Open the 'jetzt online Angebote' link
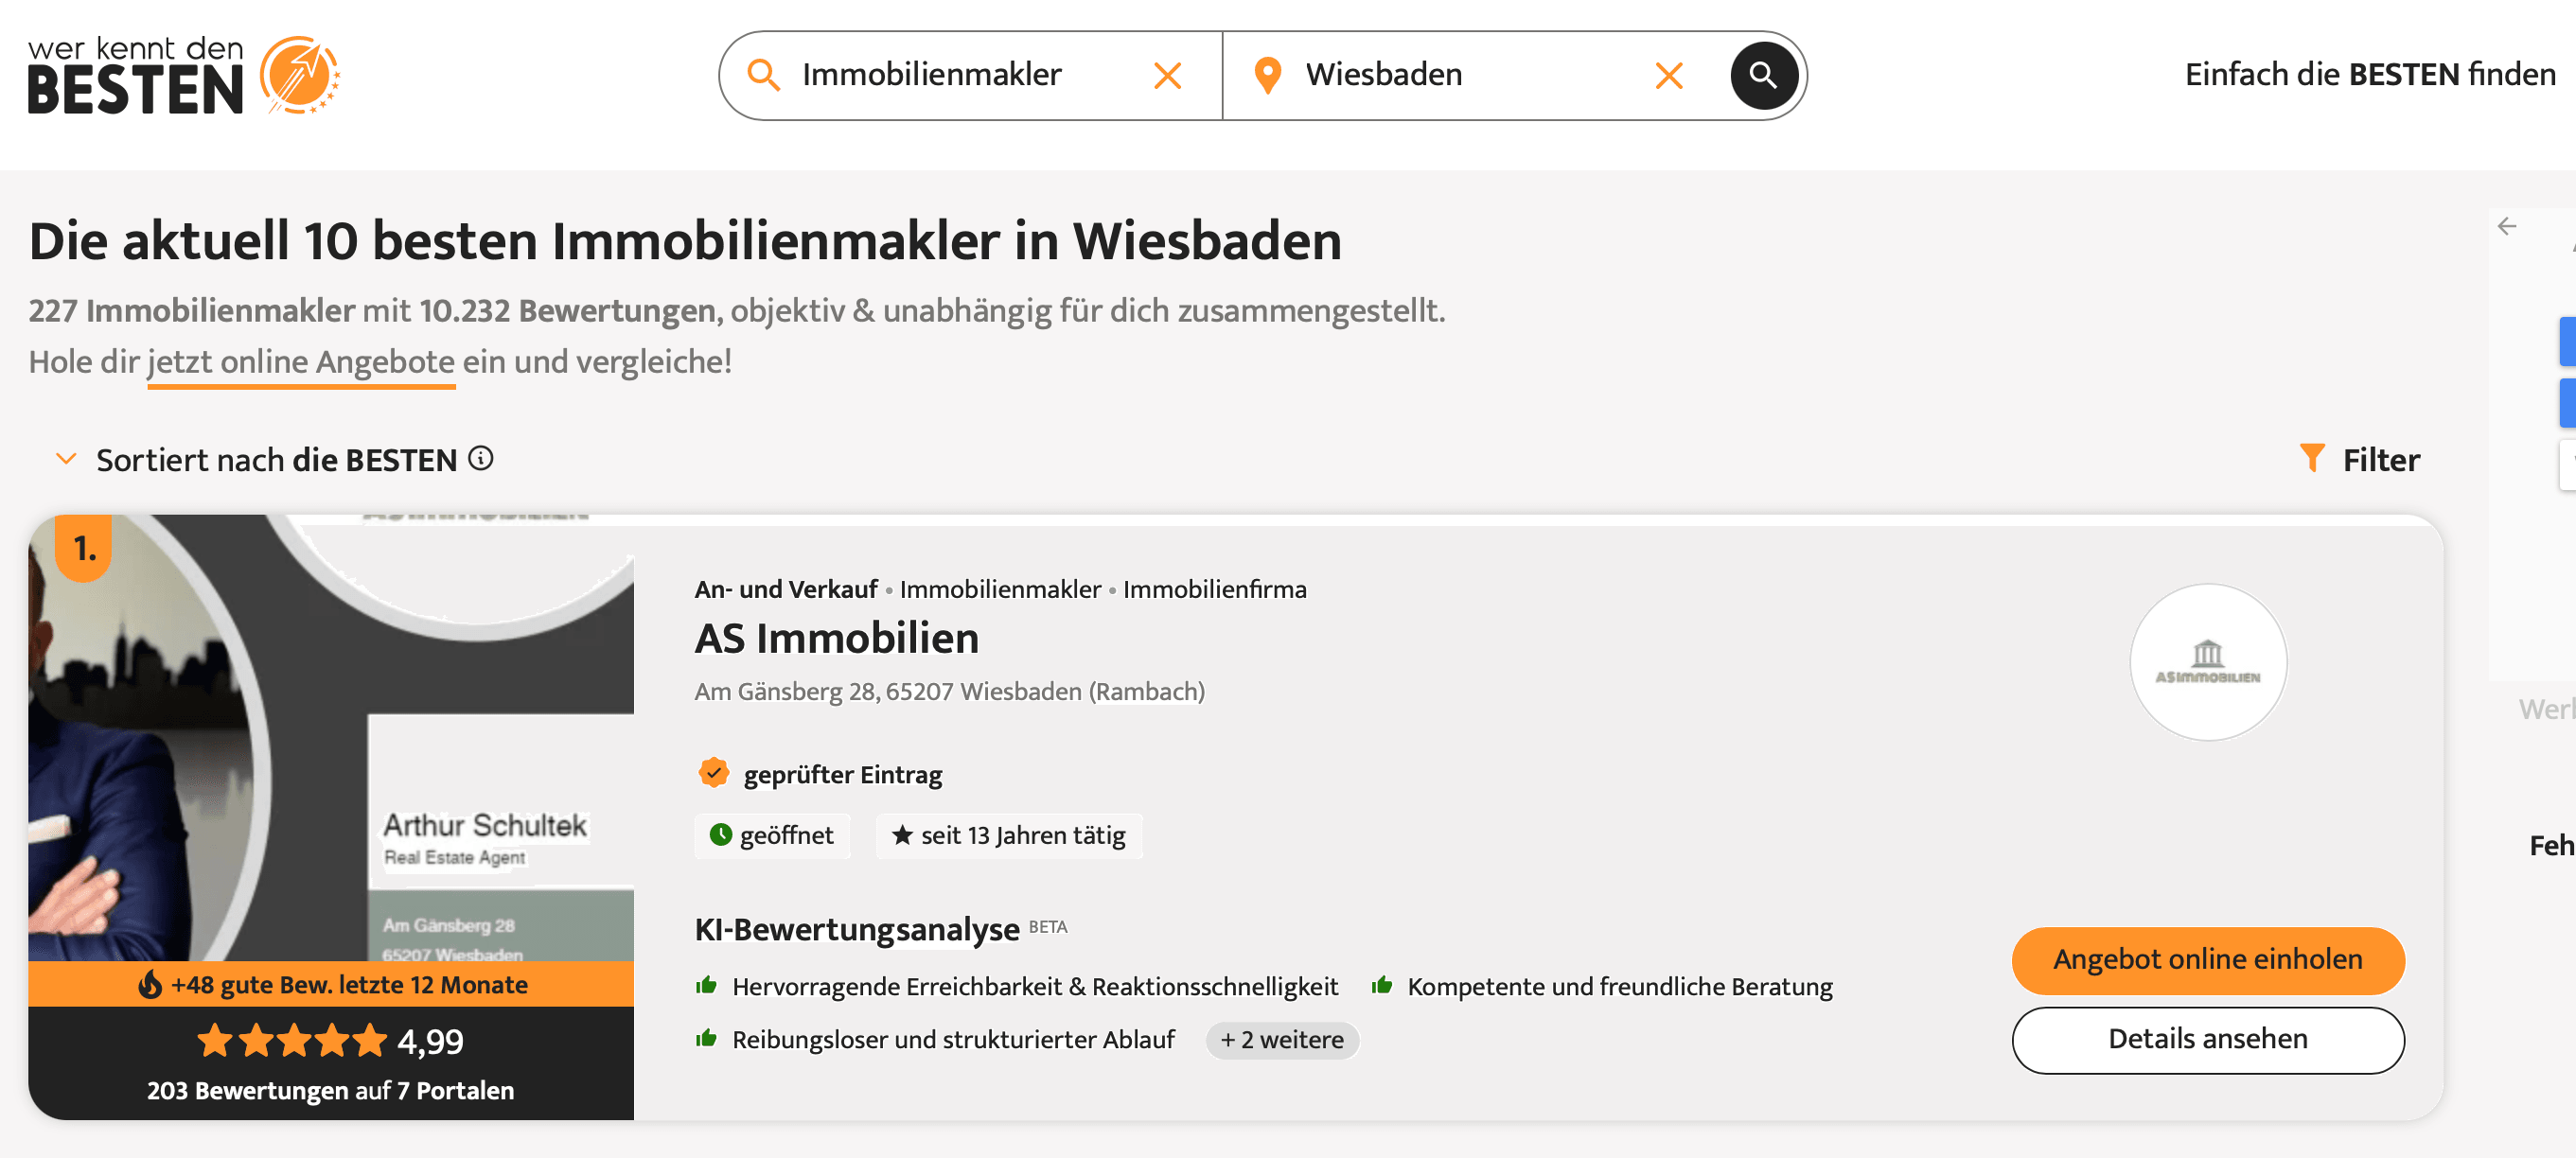The width and height of the screenshot is (2576, 1158). 300,362
